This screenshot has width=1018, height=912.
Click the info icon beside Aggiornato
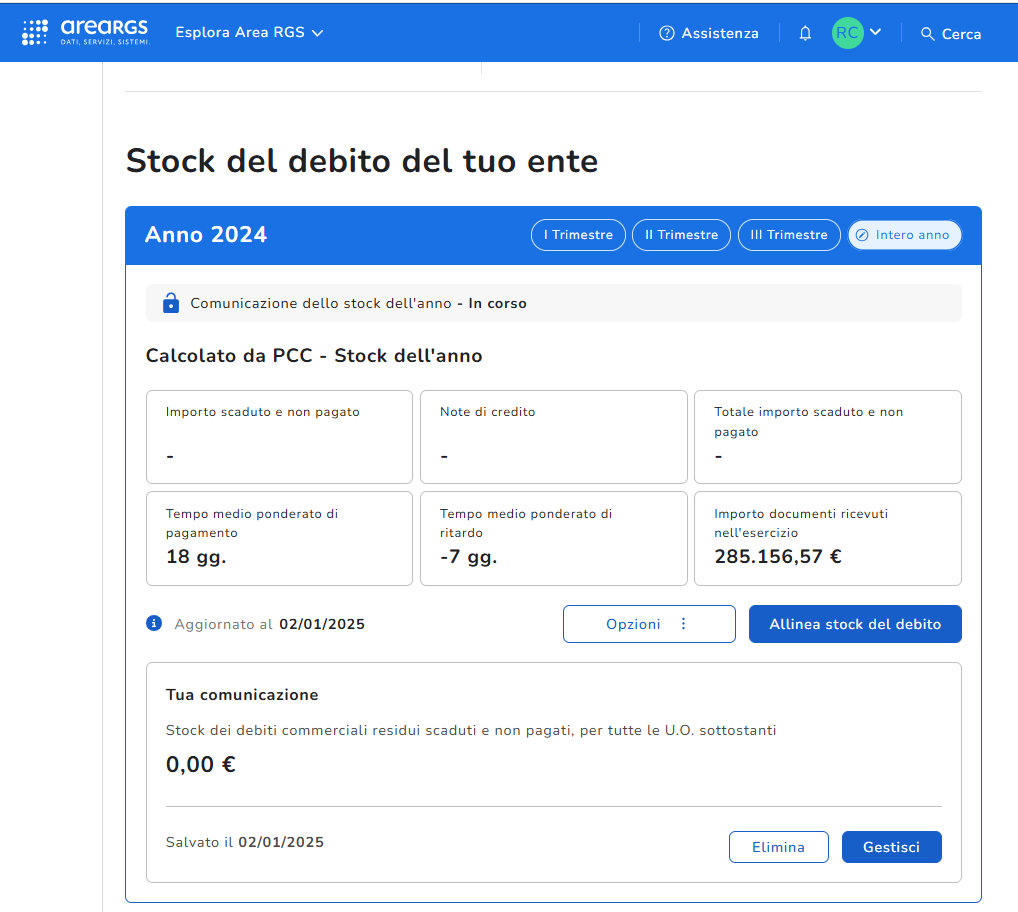[x=154, y=624]
